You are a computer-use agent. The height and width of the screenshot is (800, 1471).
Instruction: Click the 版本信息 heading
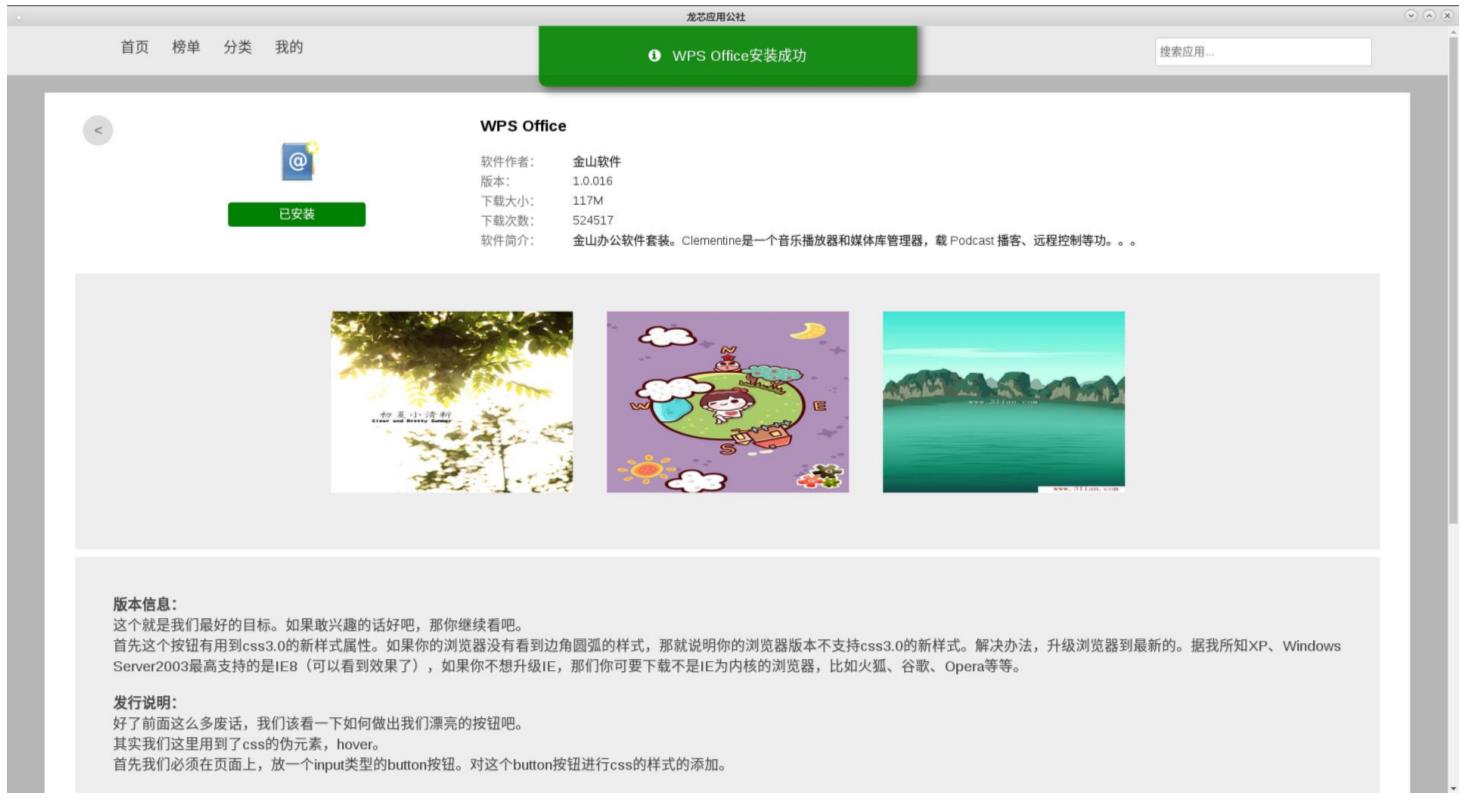click(146, 604)
